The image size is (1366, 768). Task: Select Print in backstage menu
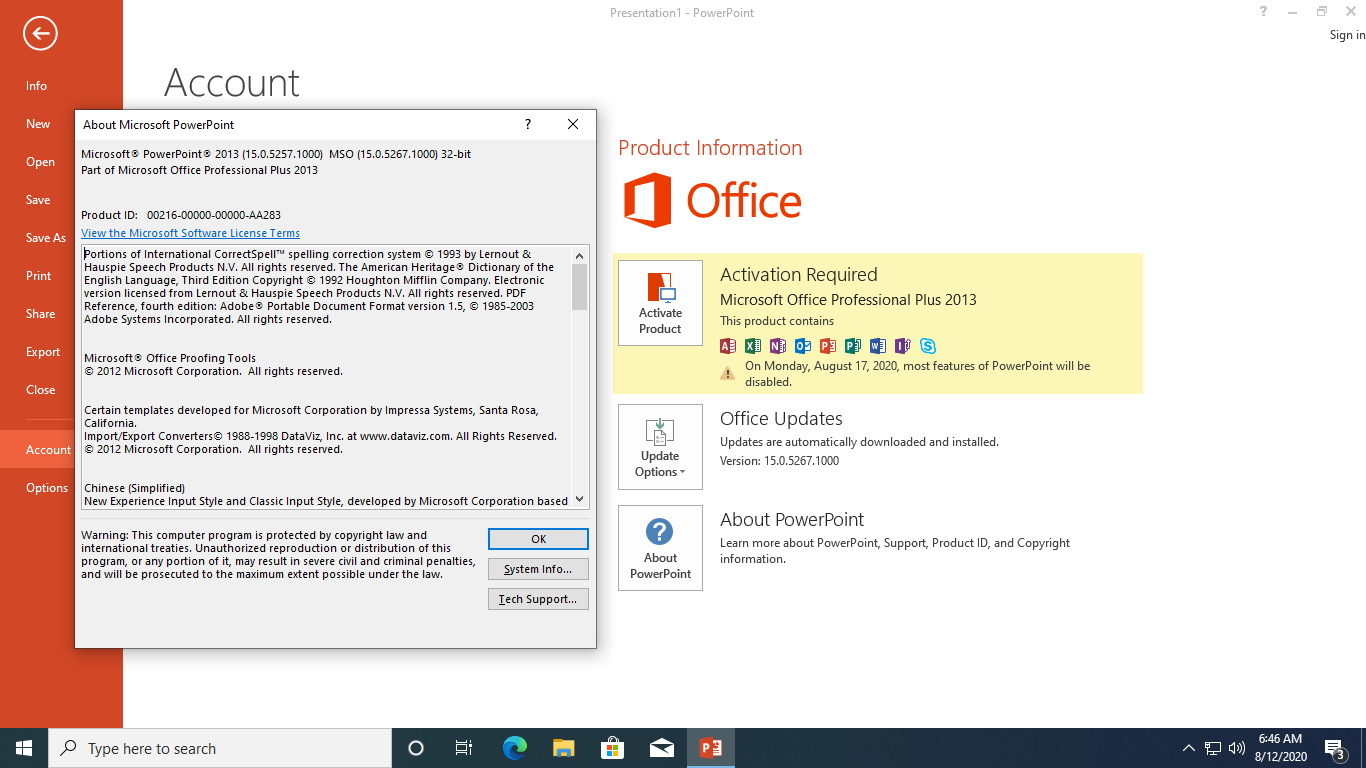(61, 276)
